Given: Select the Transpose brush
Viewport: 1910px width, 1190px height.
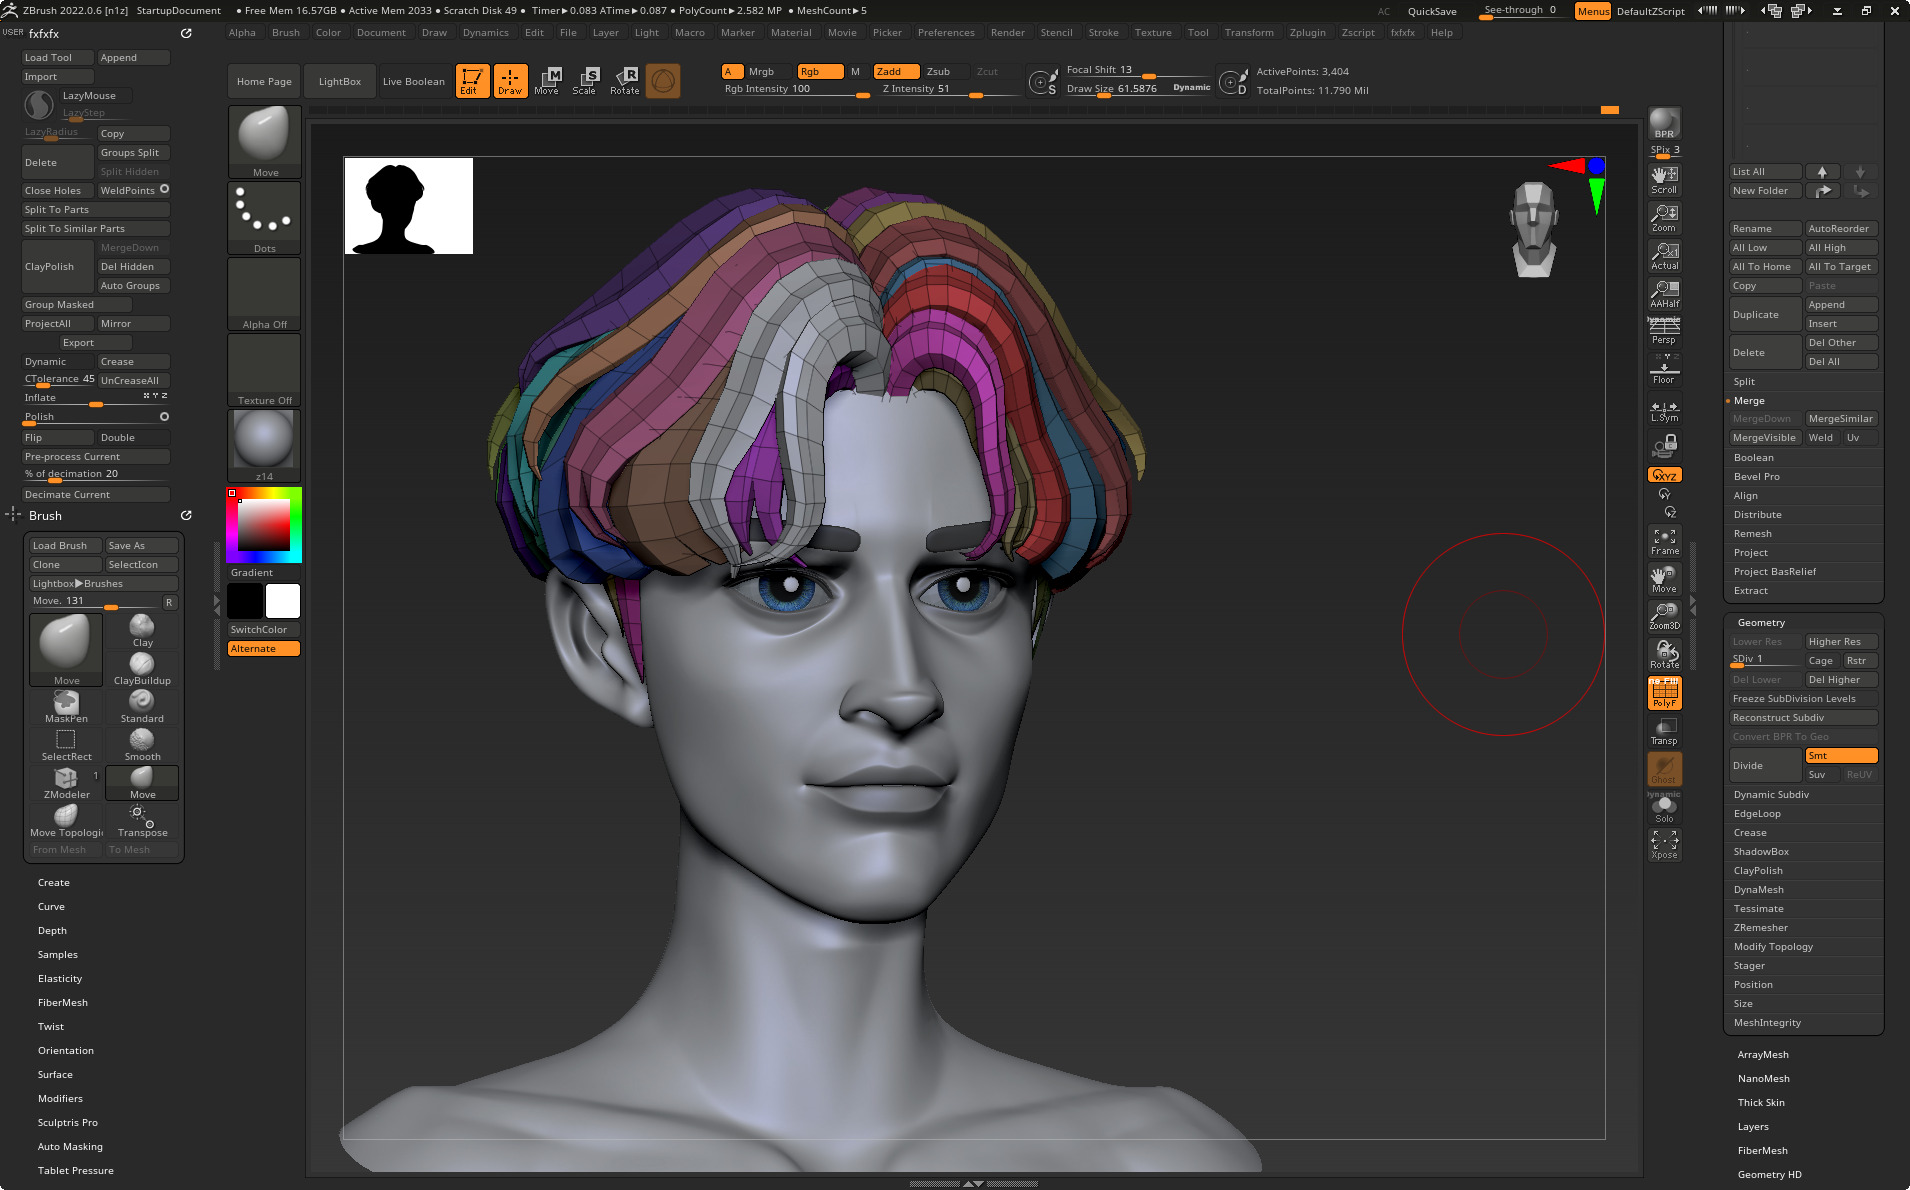Looking at the screenshot, I should (142, 821).
